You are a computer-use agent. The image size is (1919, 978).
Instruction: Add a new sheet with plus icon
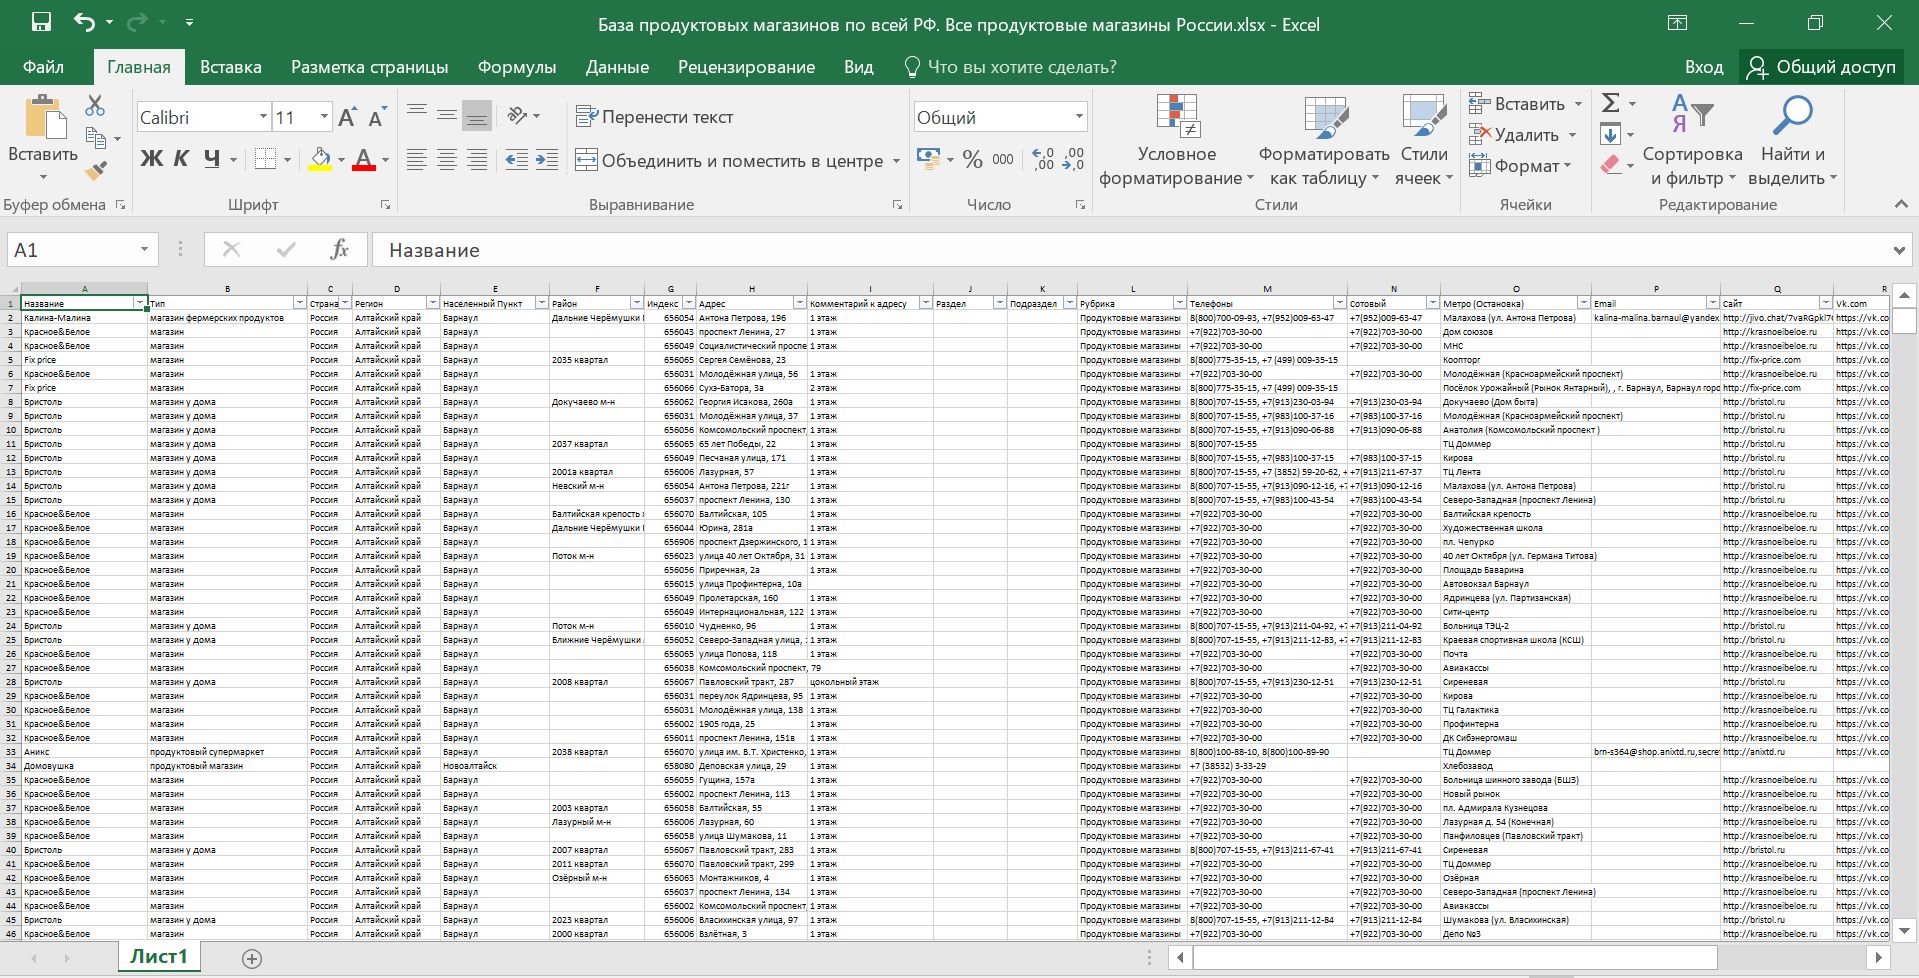252,958
